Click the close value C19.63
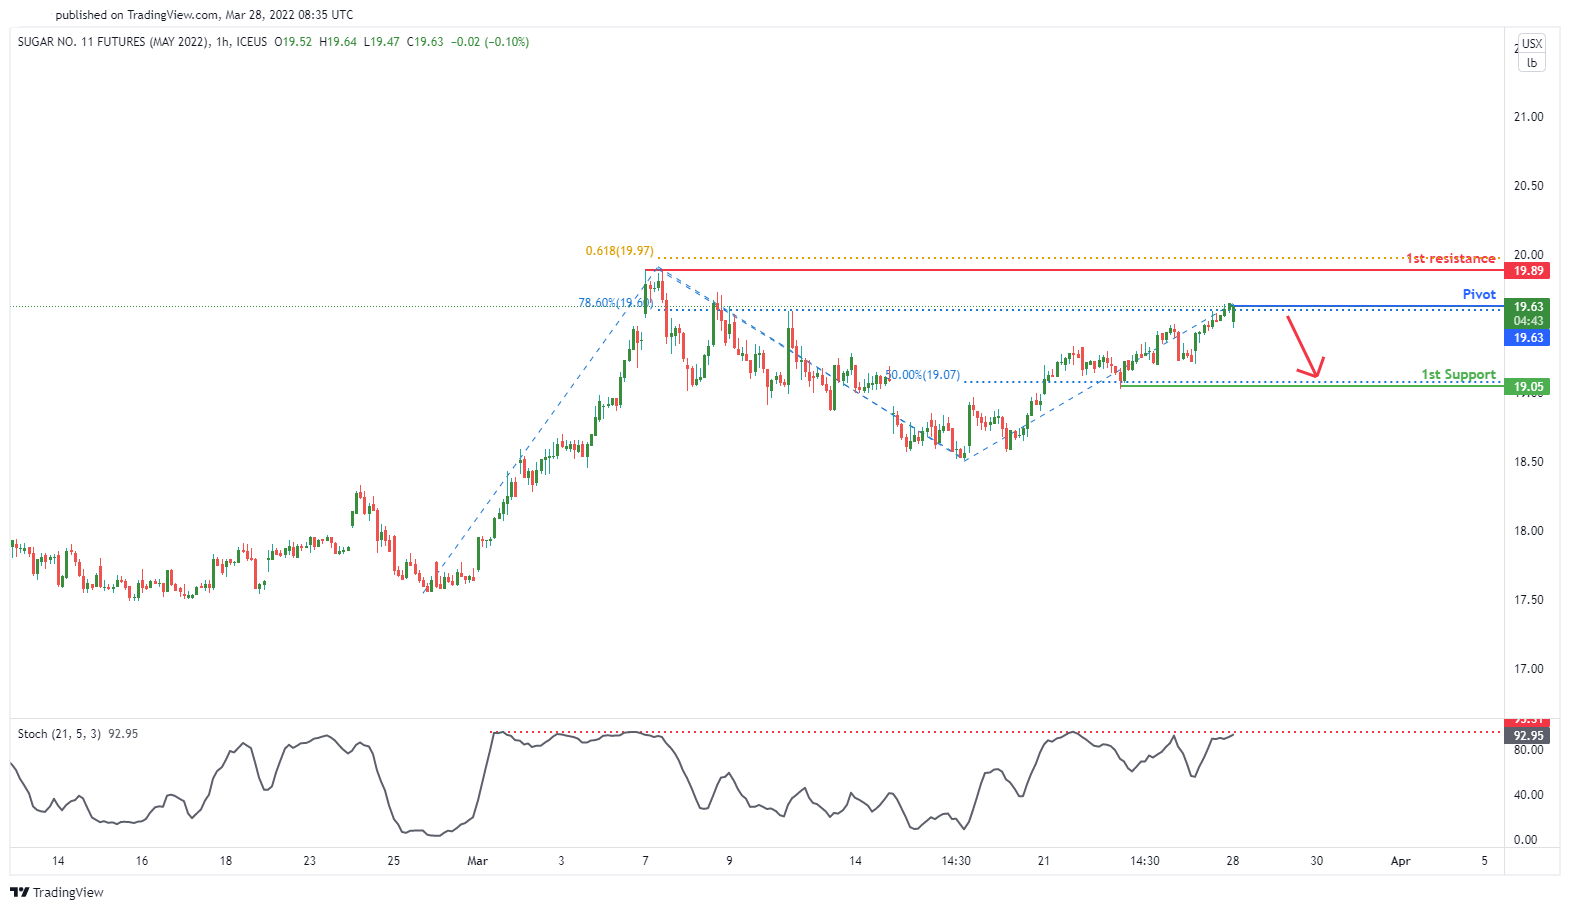The image size is (1570, 910). (x=425, y=42)
